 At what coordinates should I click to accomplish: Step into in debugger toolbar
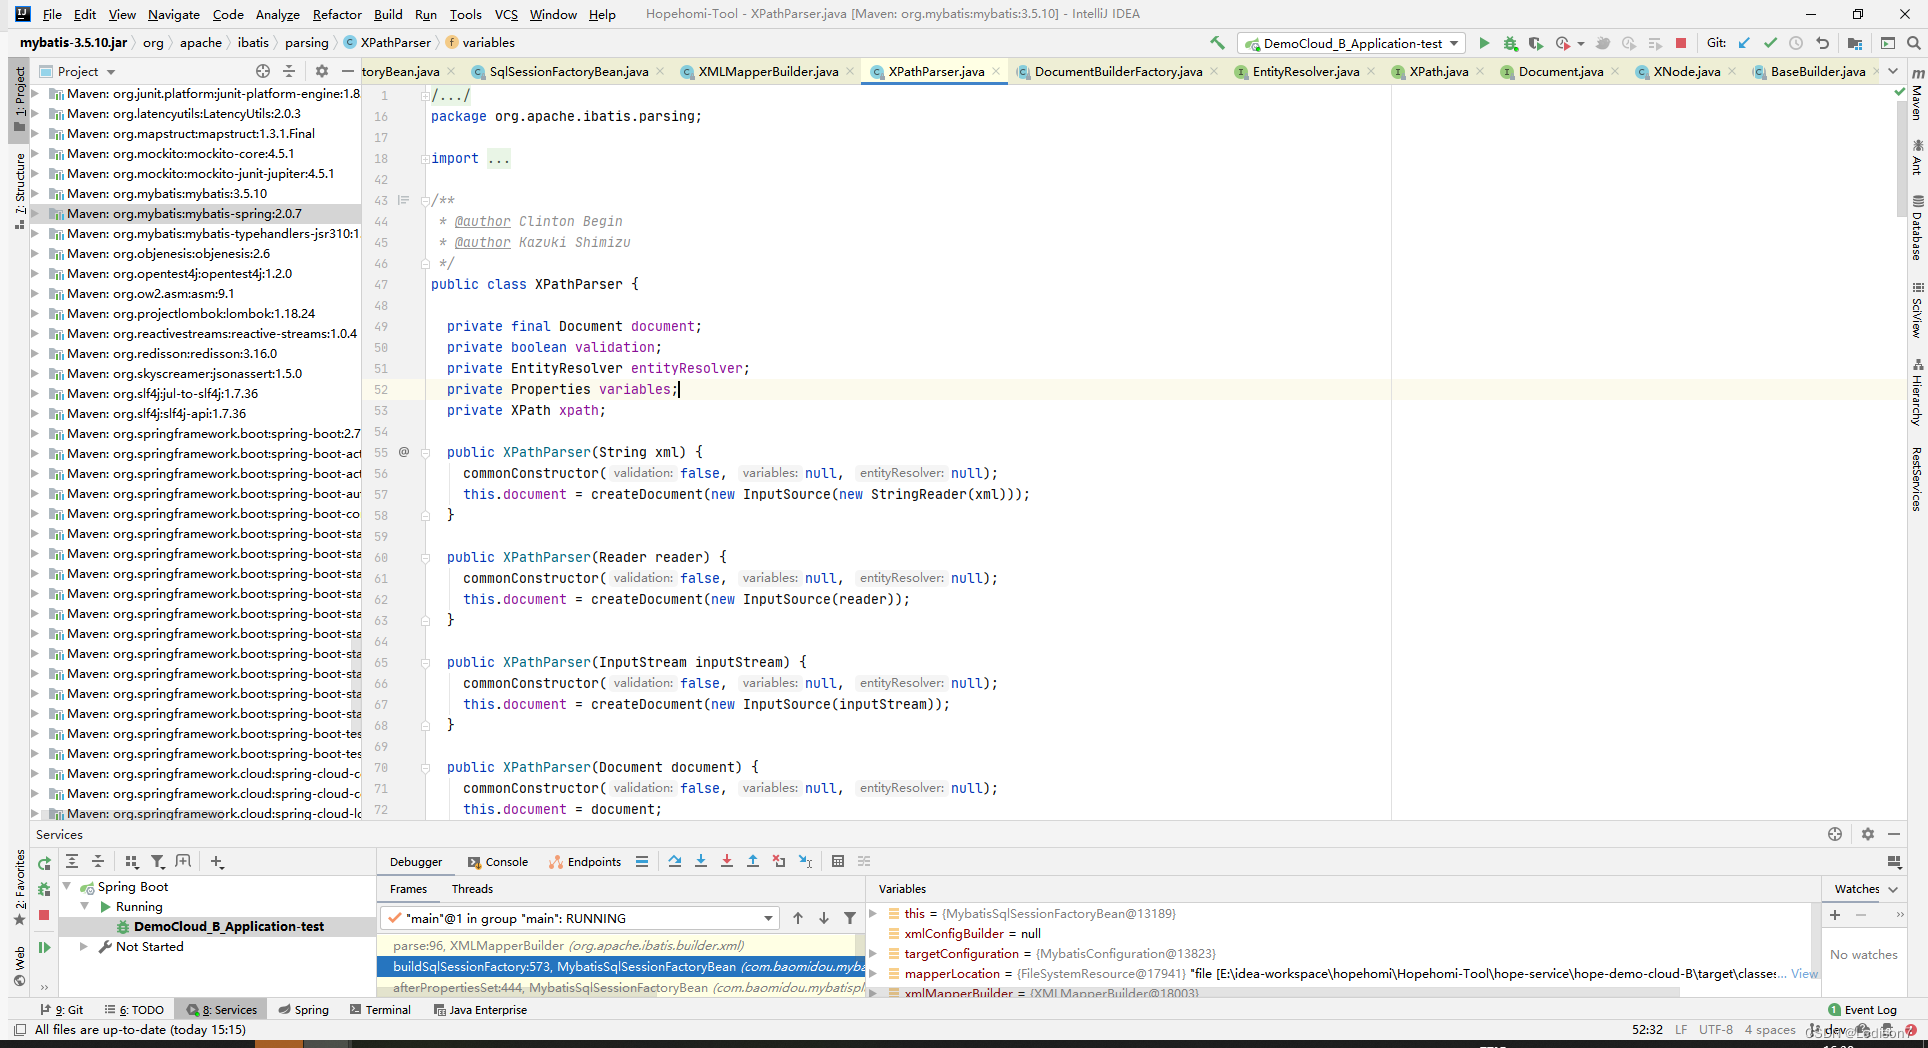701,861
